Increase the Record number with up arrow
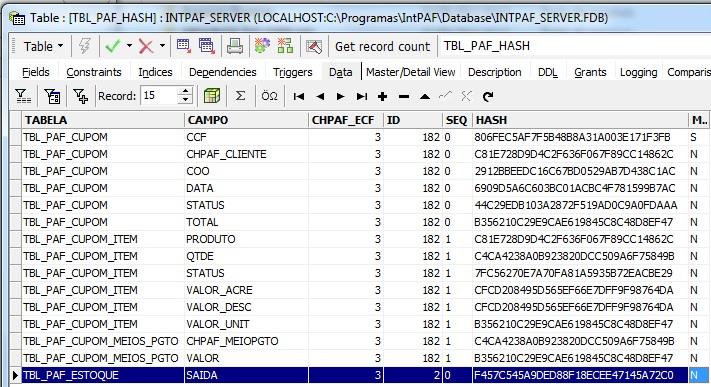711x387 pixels. pyautogui.click(x=185, y=91)
